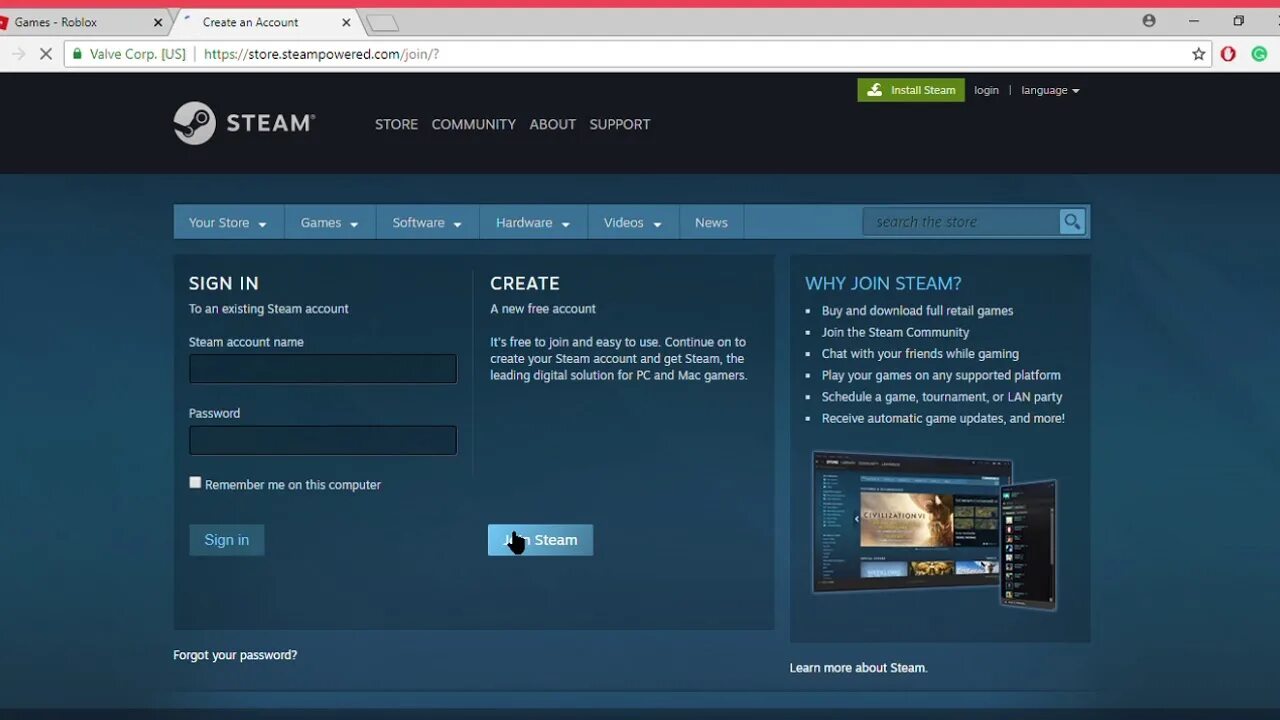Viewport: 1280px width, 720px height.
Task: Go forward with browser arrow
Action: [x=18, y=54]
